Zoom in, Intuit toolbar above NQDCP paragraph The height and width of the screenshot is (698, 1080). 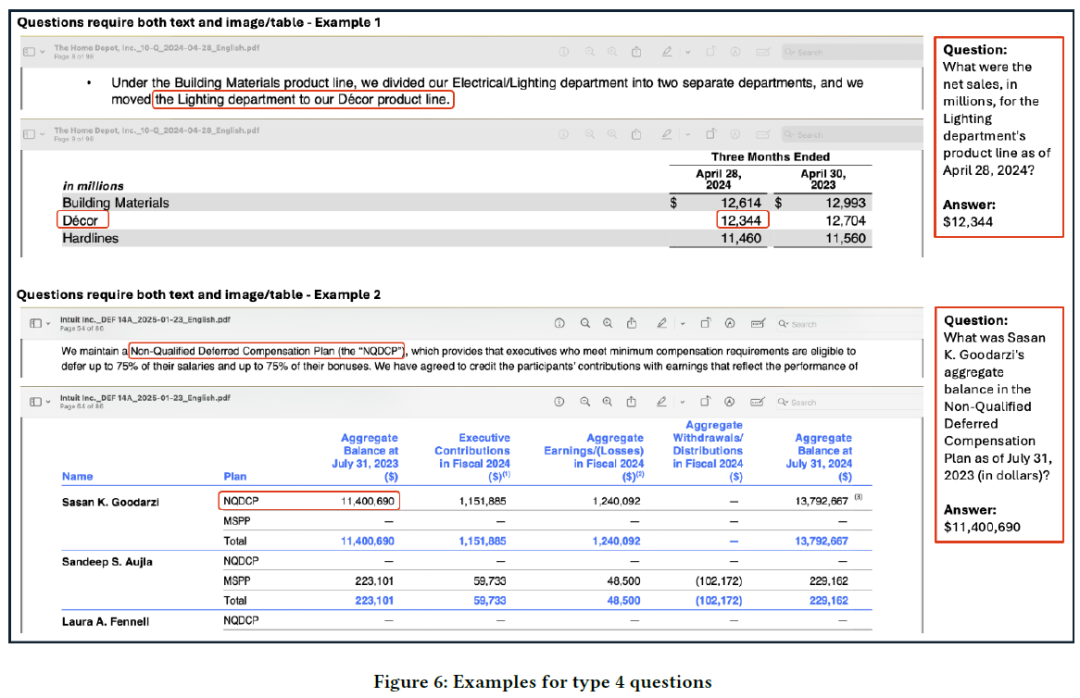tap(608, 323)
